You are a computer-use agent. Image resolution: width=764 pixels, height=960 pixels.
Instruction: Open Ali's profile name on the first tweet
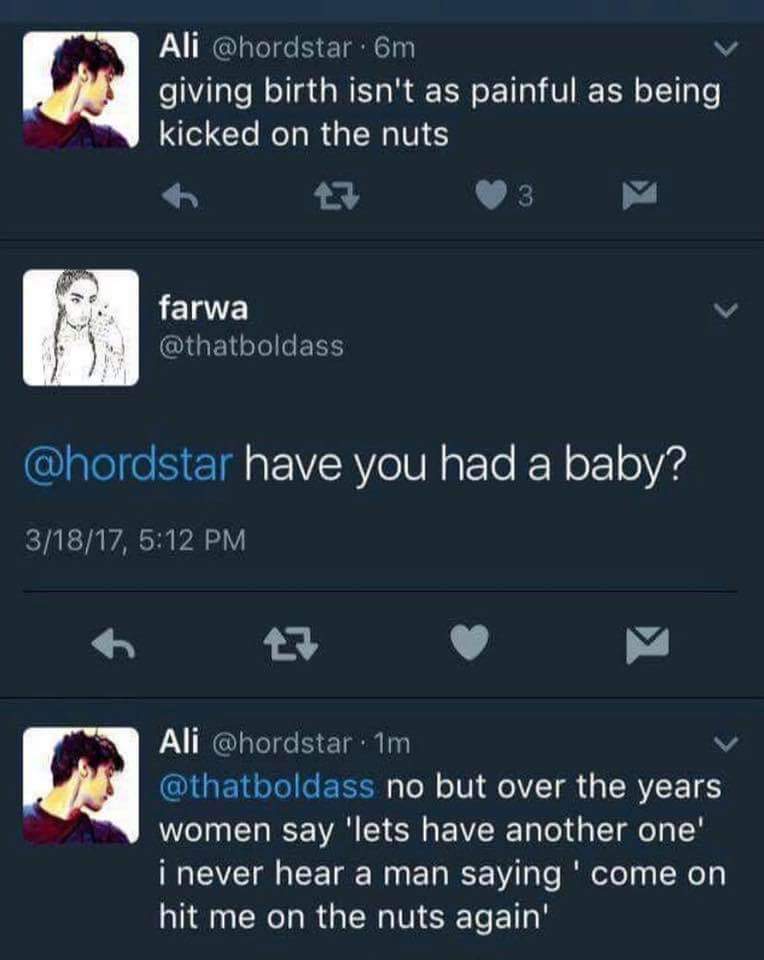click(180, 46)
